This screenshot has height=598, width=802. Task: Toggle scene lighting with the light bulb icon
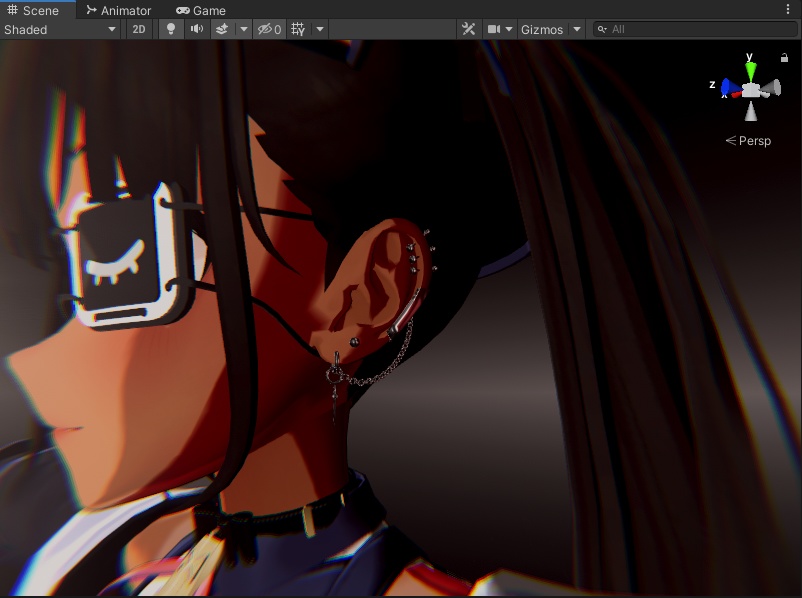click(x=169, y=29)
